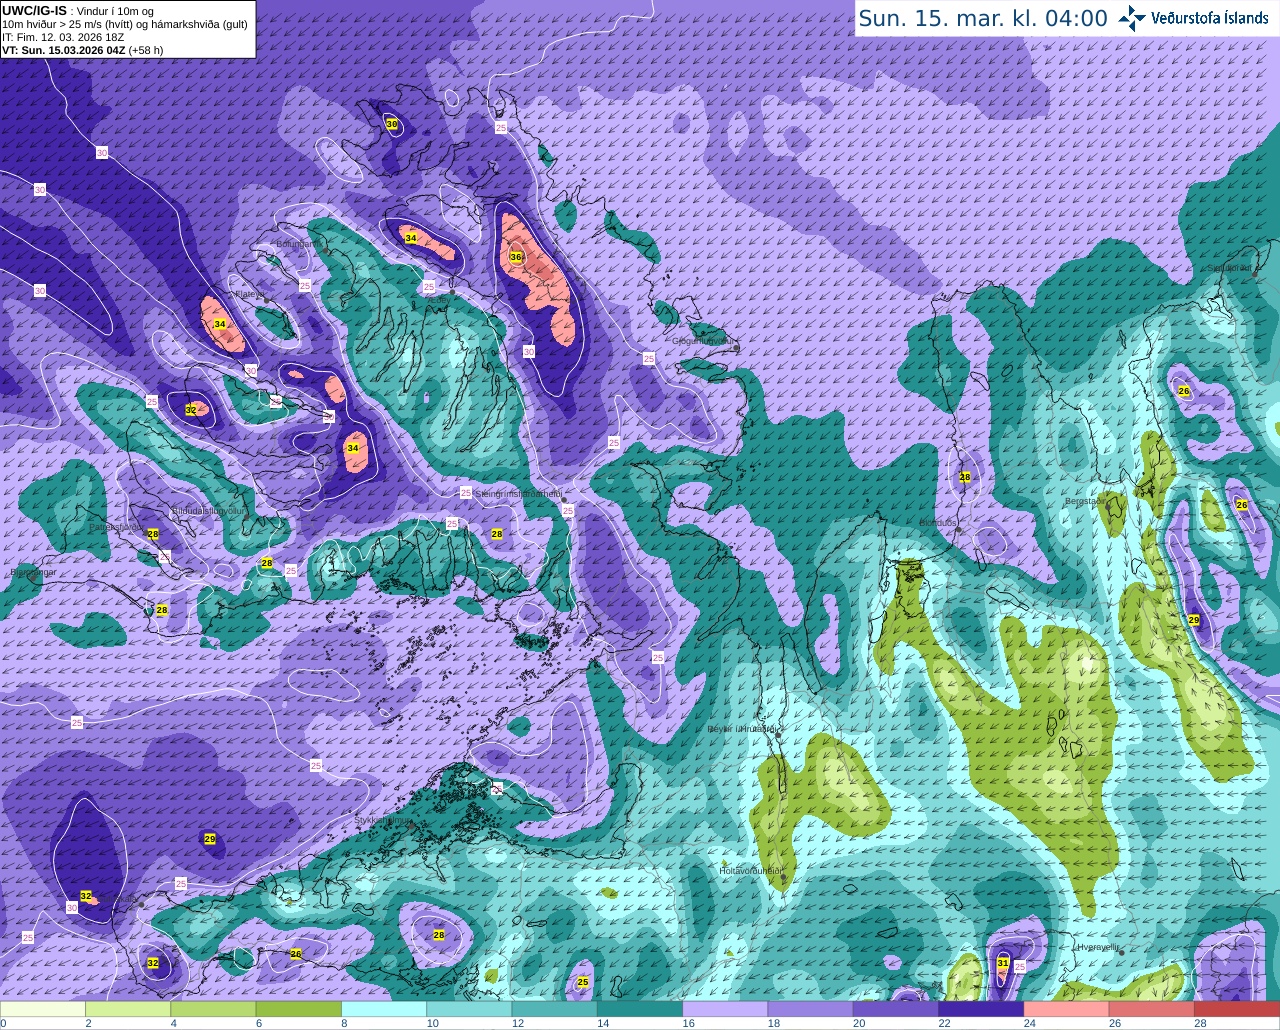Click the dark indigo 22–24 legend swatch
Screen dimensions: 1280x1030
click(981, 1008)
